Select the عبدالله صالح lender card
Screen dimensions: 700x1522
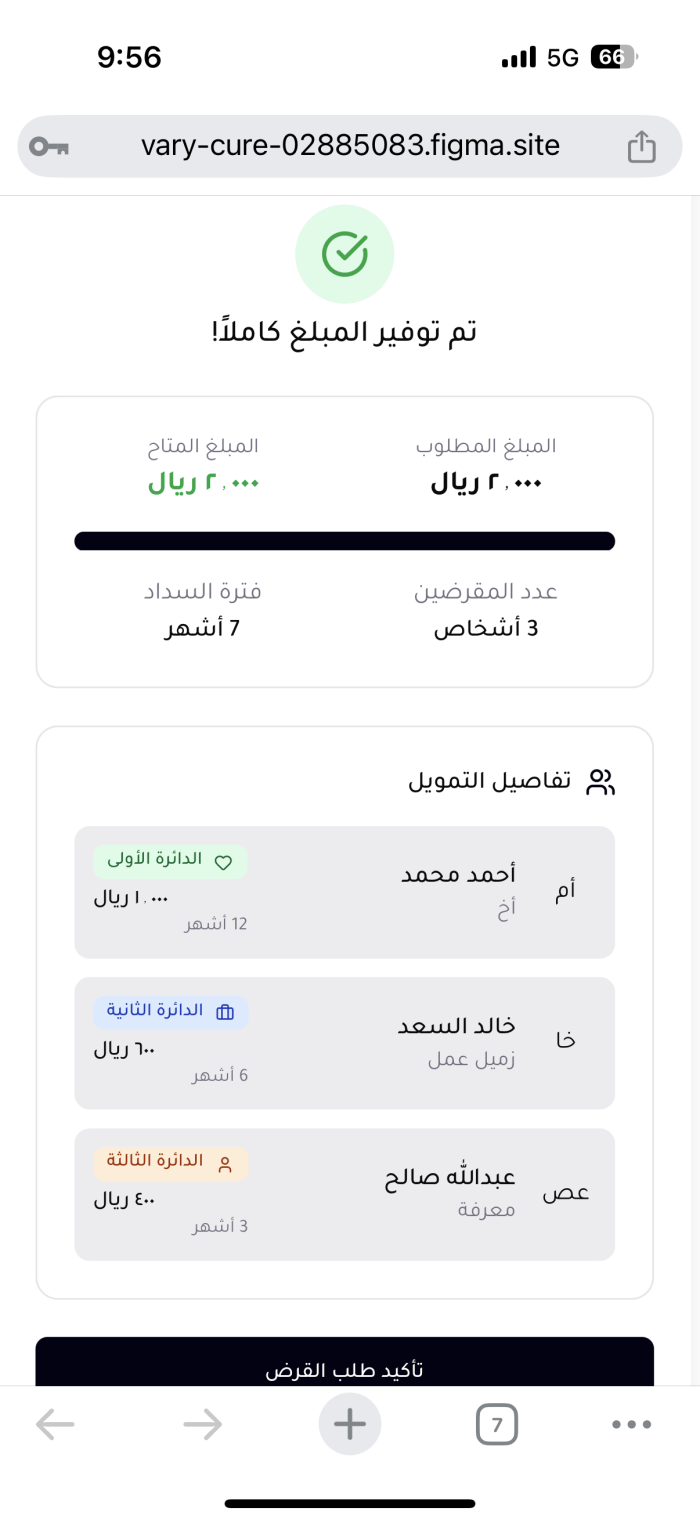344,1193
